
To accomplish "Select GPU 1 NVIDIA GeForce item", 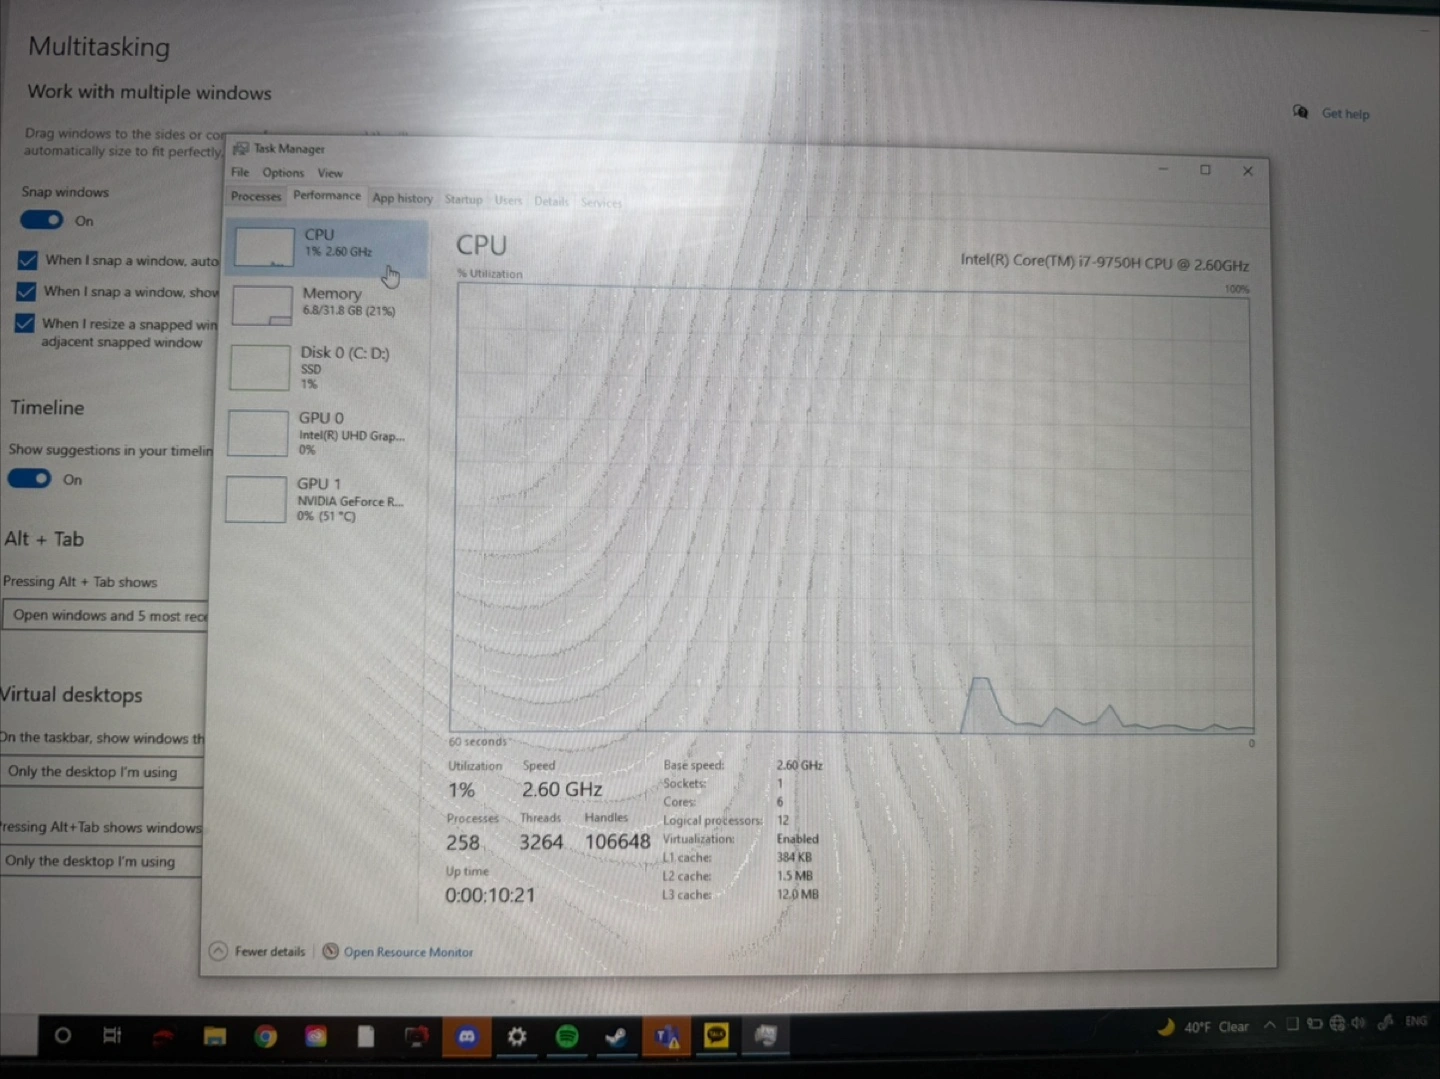I will [x=323, y=499].
